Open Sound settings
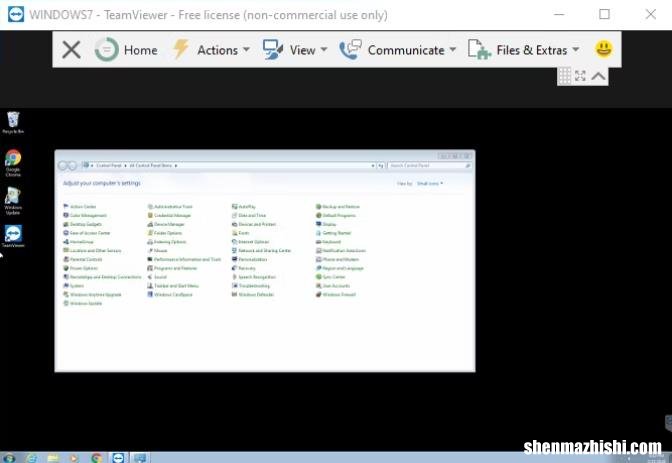672x463 pixels. (x=157, y=277)
